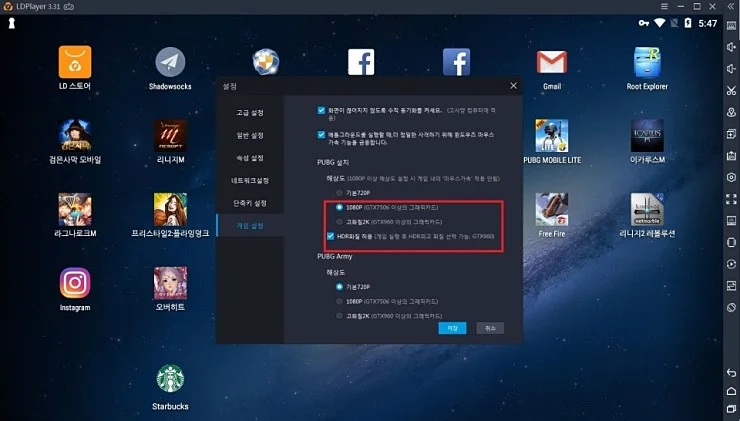This screenshot has width=740, height=421.
Task: Open settings via the sidebar gear icon
Action: click(731, 177)
